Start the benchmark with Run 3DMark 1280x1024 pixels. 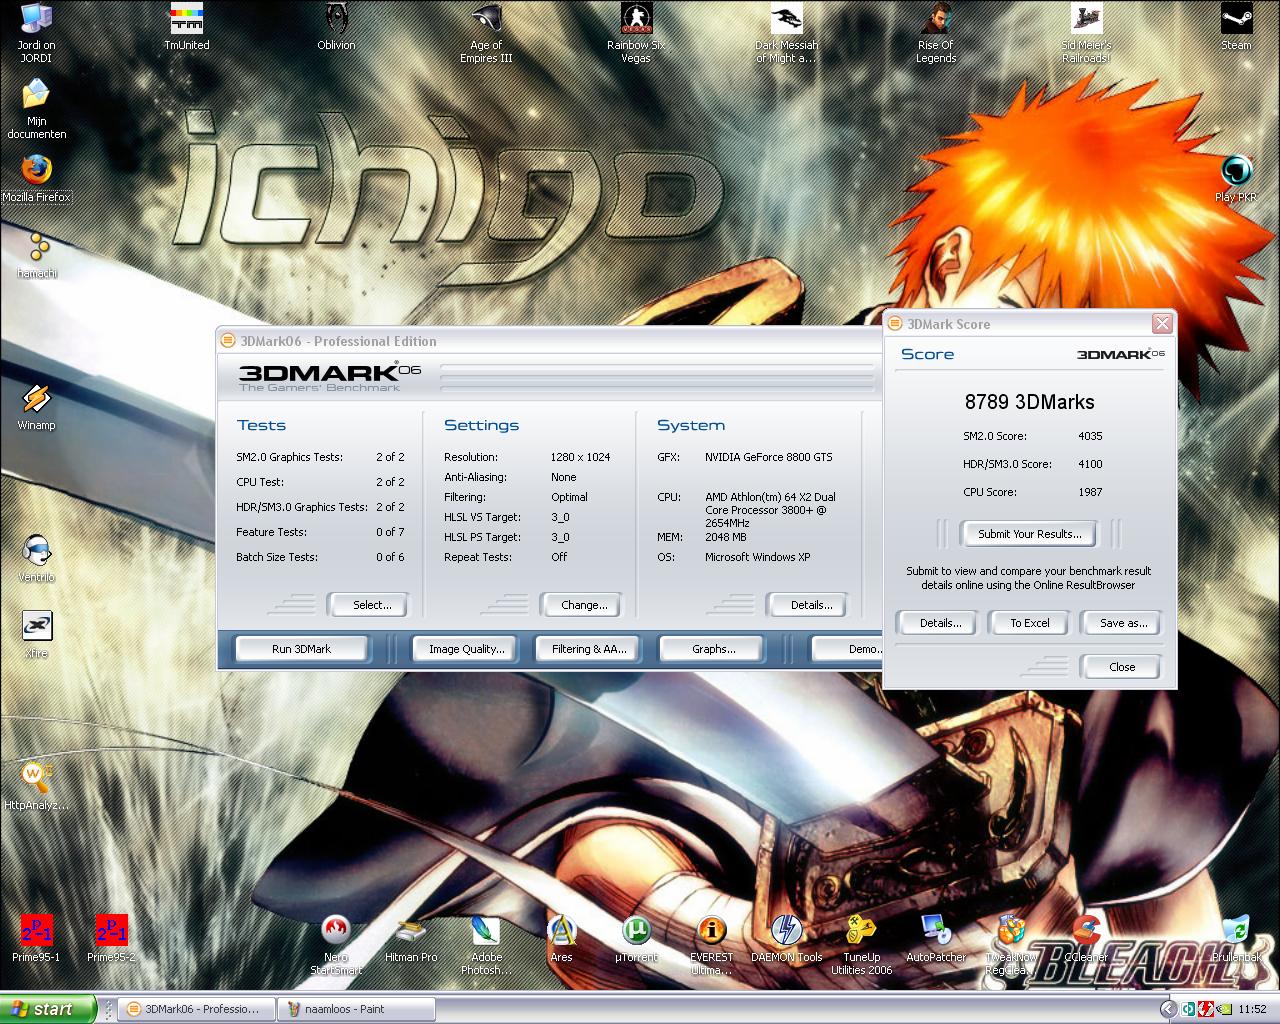tap(301, 649)
